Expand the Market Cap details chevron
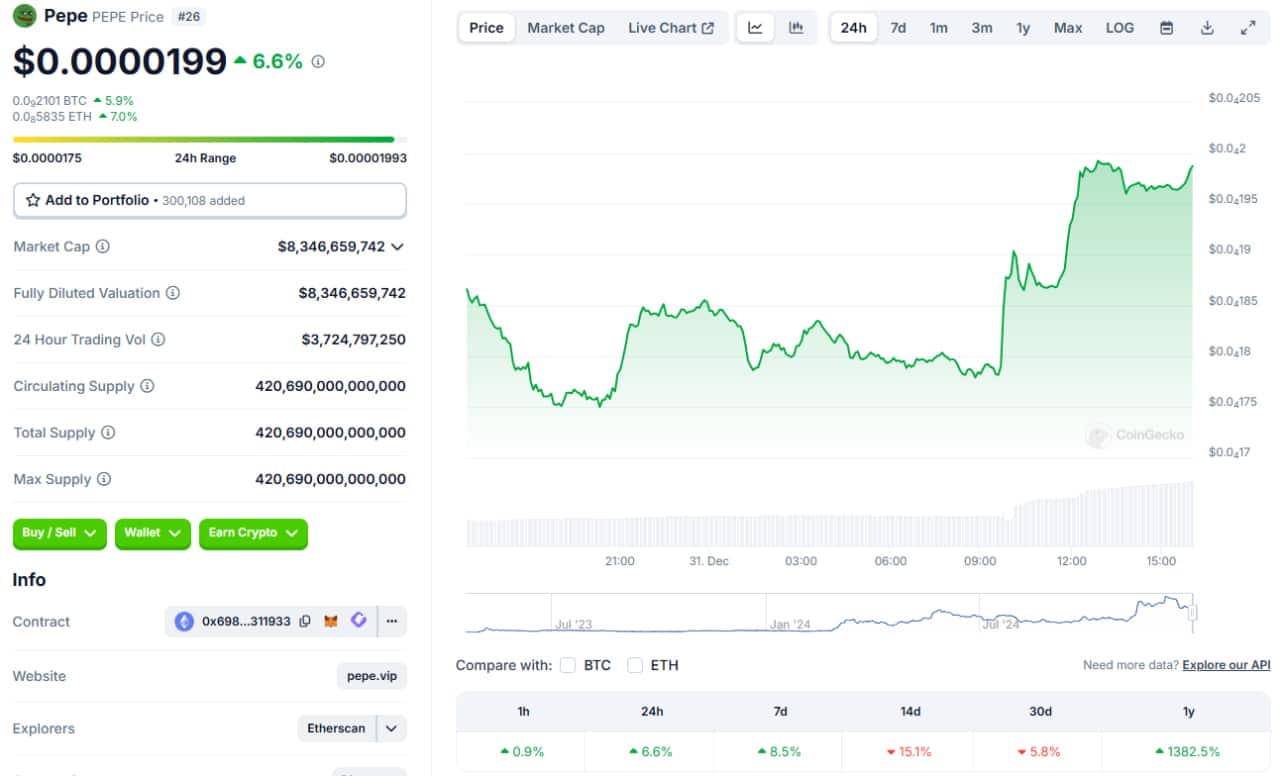The width and height of the screenshot is (1280, 776). 398,247
